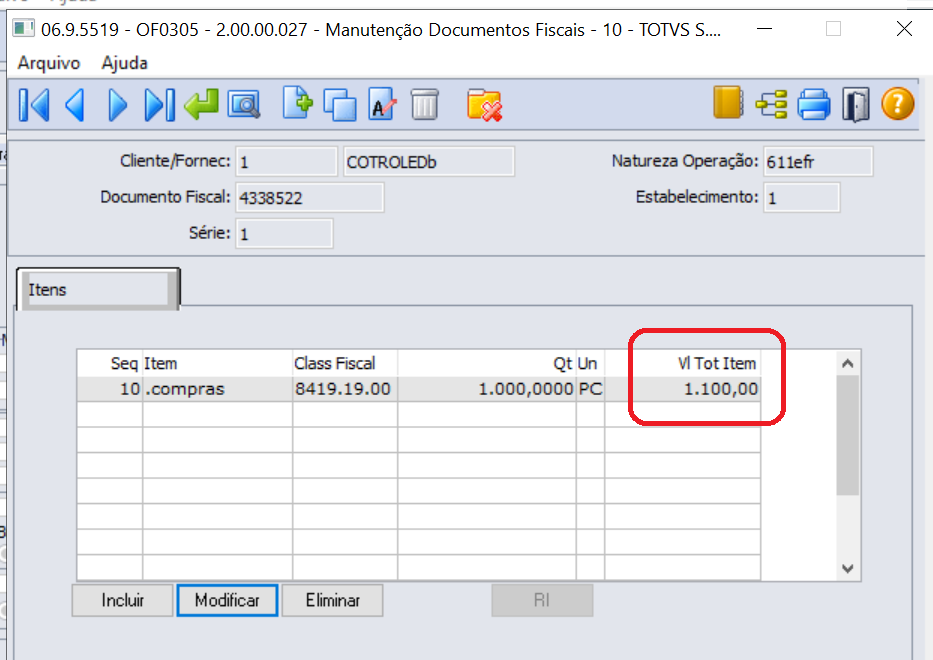Screen dimensions: 933x660
Task: Select quantity cell 1.000,0000
Action: coord(486,389)
